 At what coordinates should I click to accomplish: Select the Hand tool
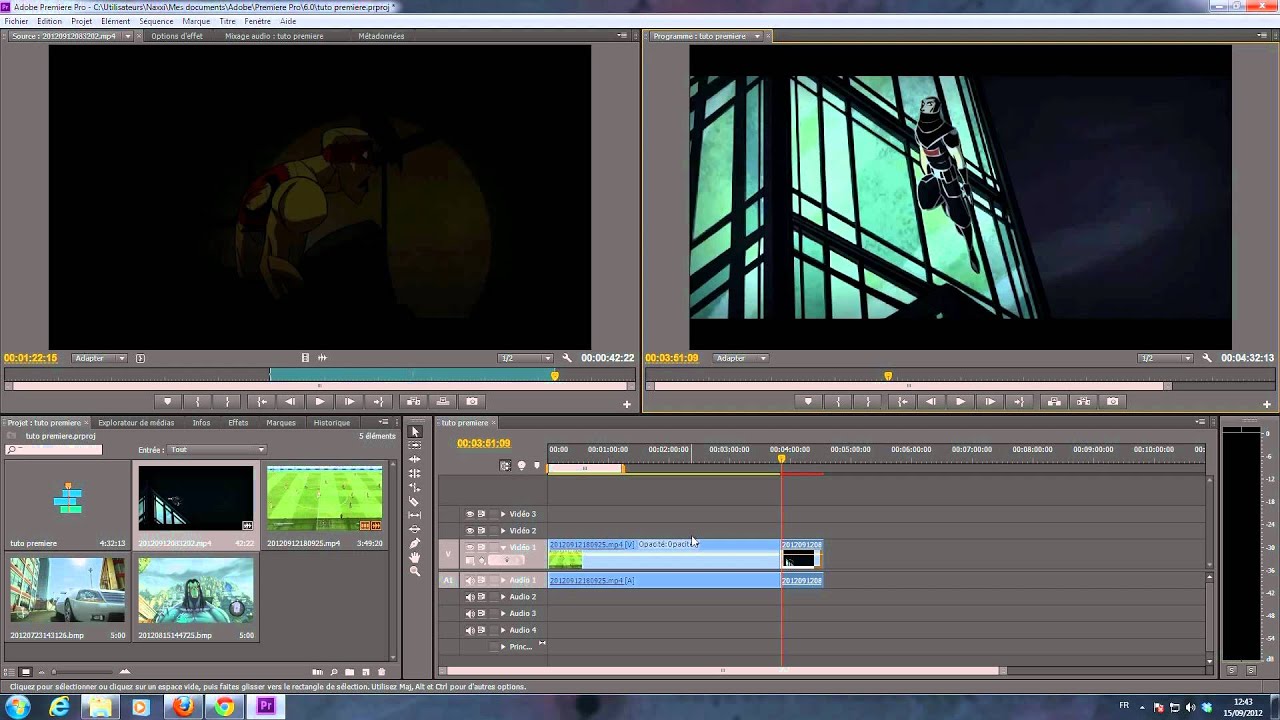click(415, 557)
